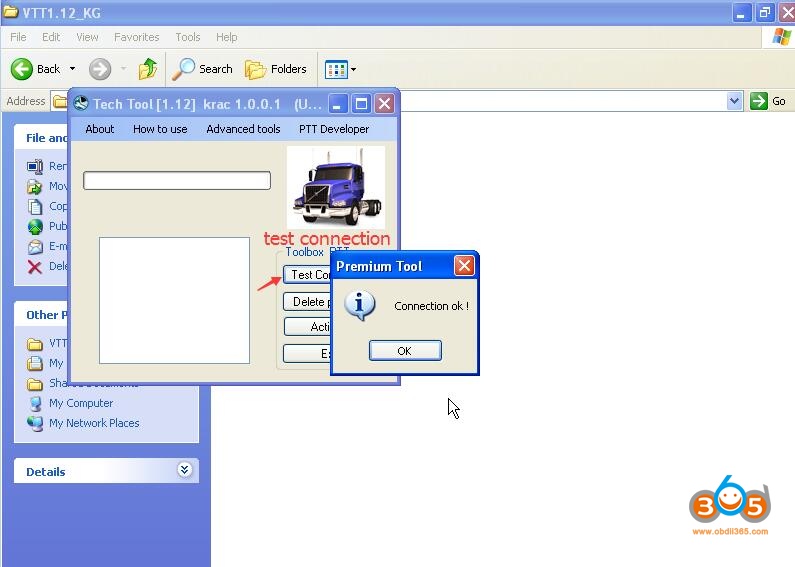Open Explorer Edit menu

coord(51,37)
